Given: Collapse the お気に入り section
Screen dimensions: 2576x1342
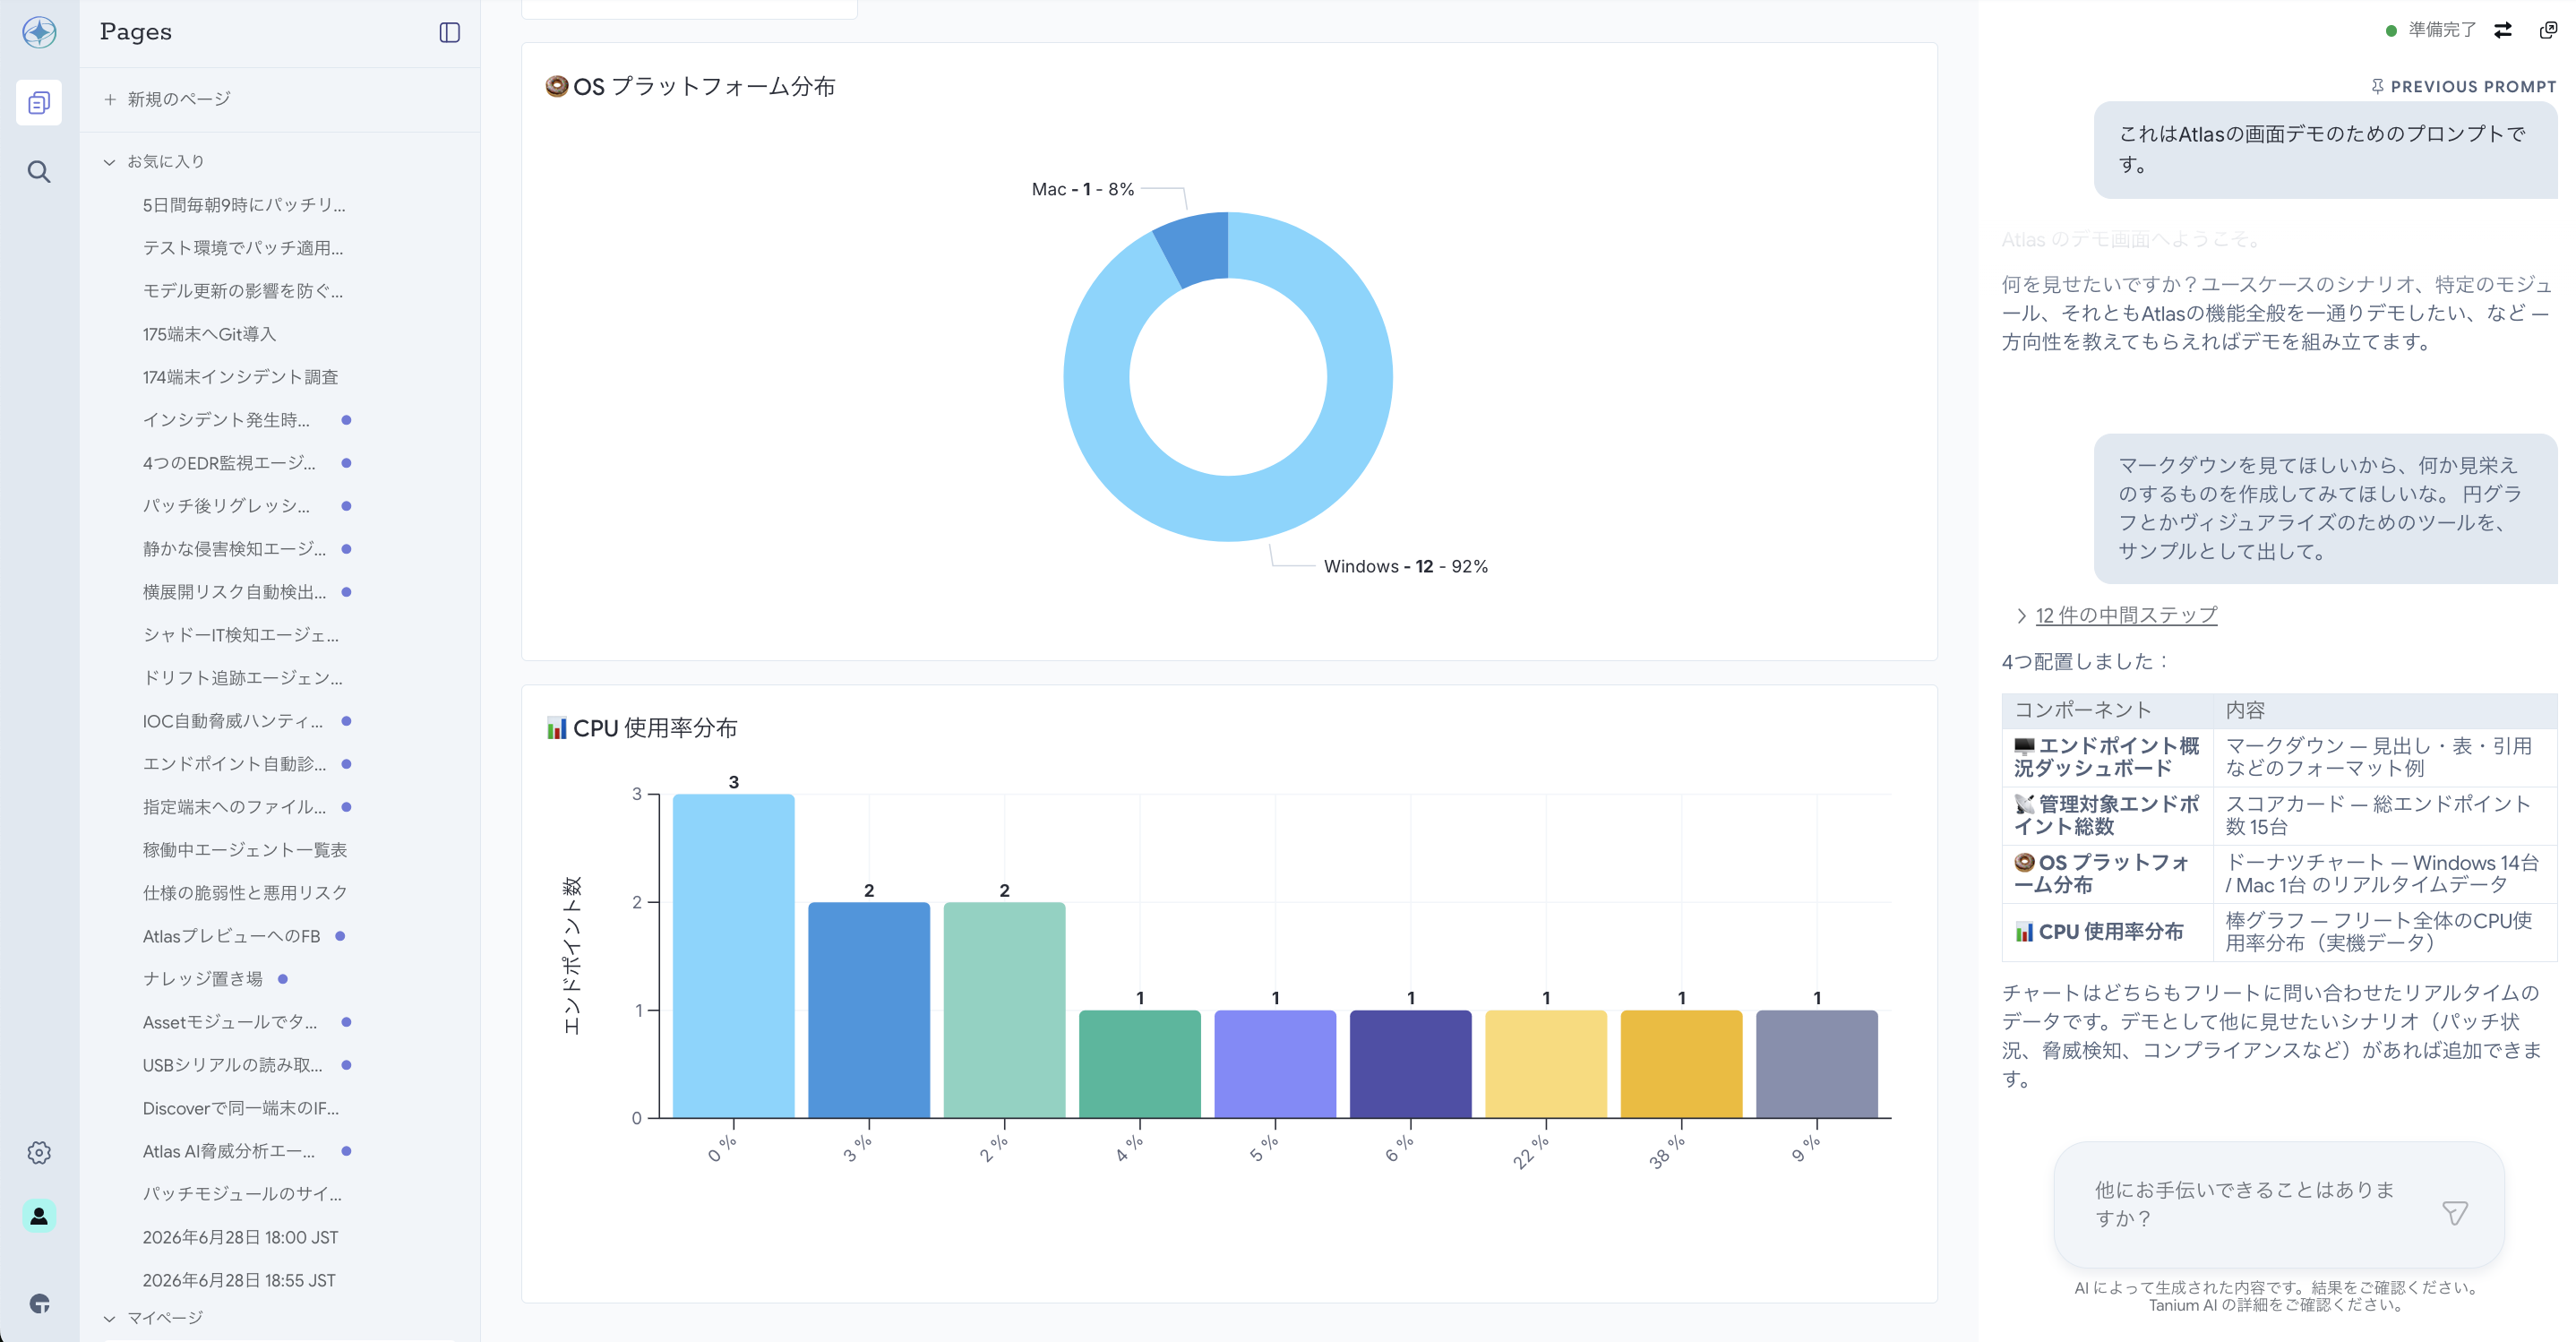Looking at the screenshot, I should coord(109,162).
